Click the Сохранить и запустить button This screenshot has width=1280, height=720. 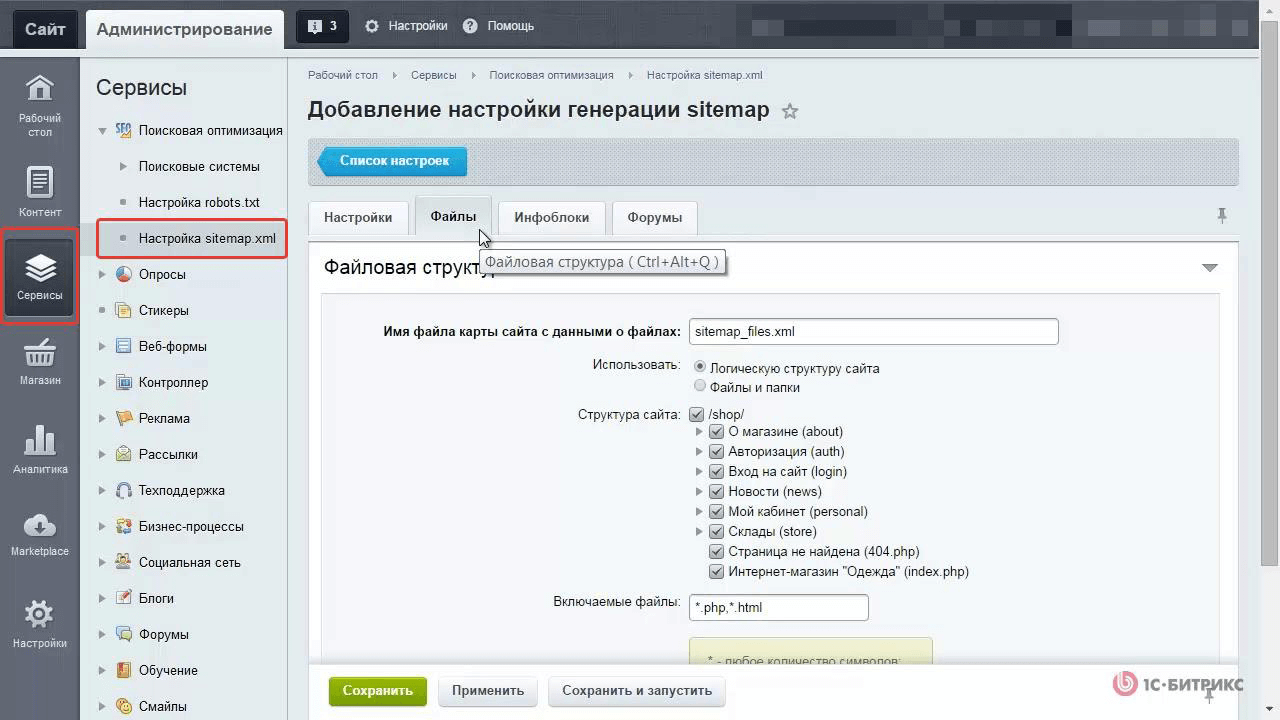(636, 690)
